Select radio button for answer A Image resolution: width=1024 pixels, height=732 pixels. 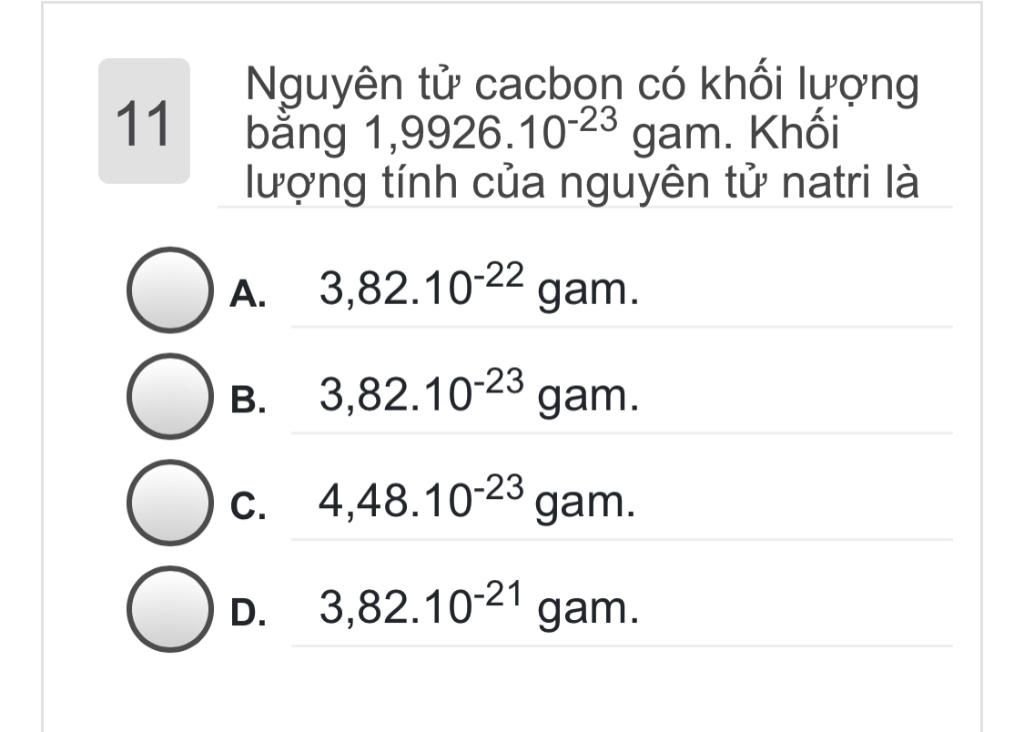(x=170, y=290)
